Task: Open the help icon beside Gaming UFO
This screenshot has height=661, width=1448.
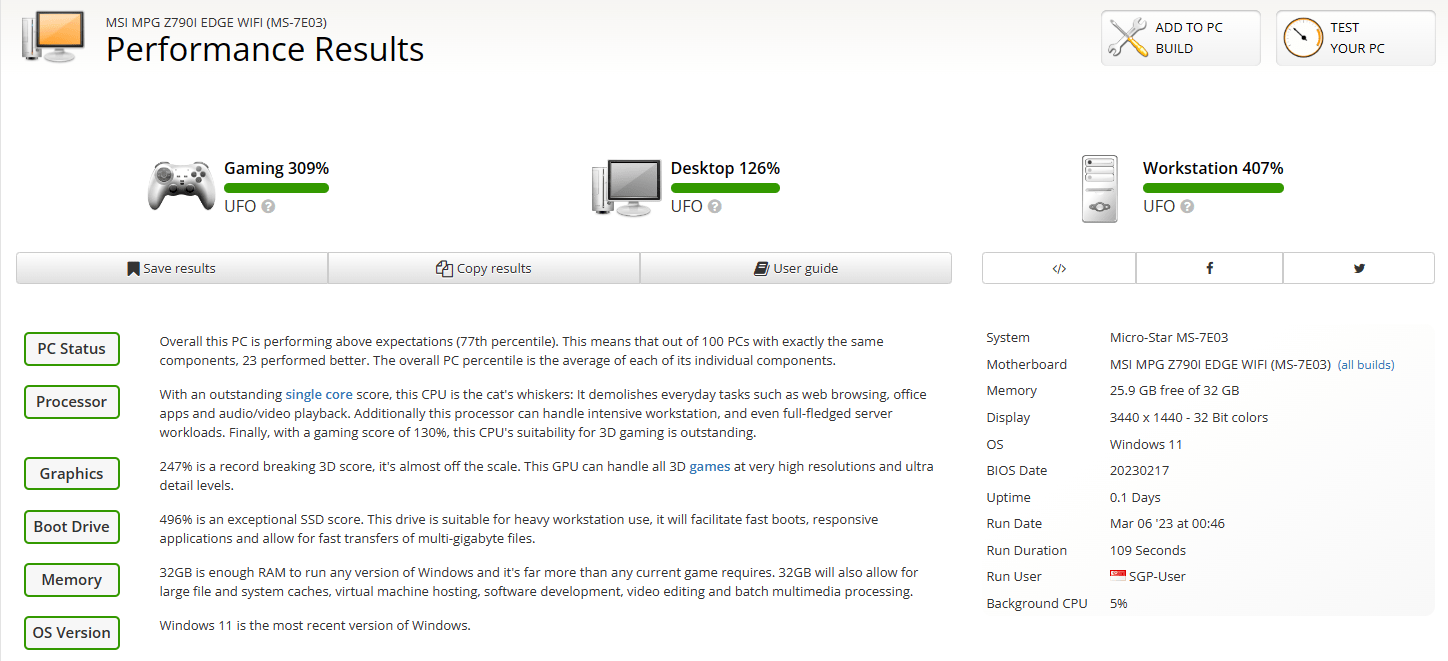Action: [x=268, y=207]
